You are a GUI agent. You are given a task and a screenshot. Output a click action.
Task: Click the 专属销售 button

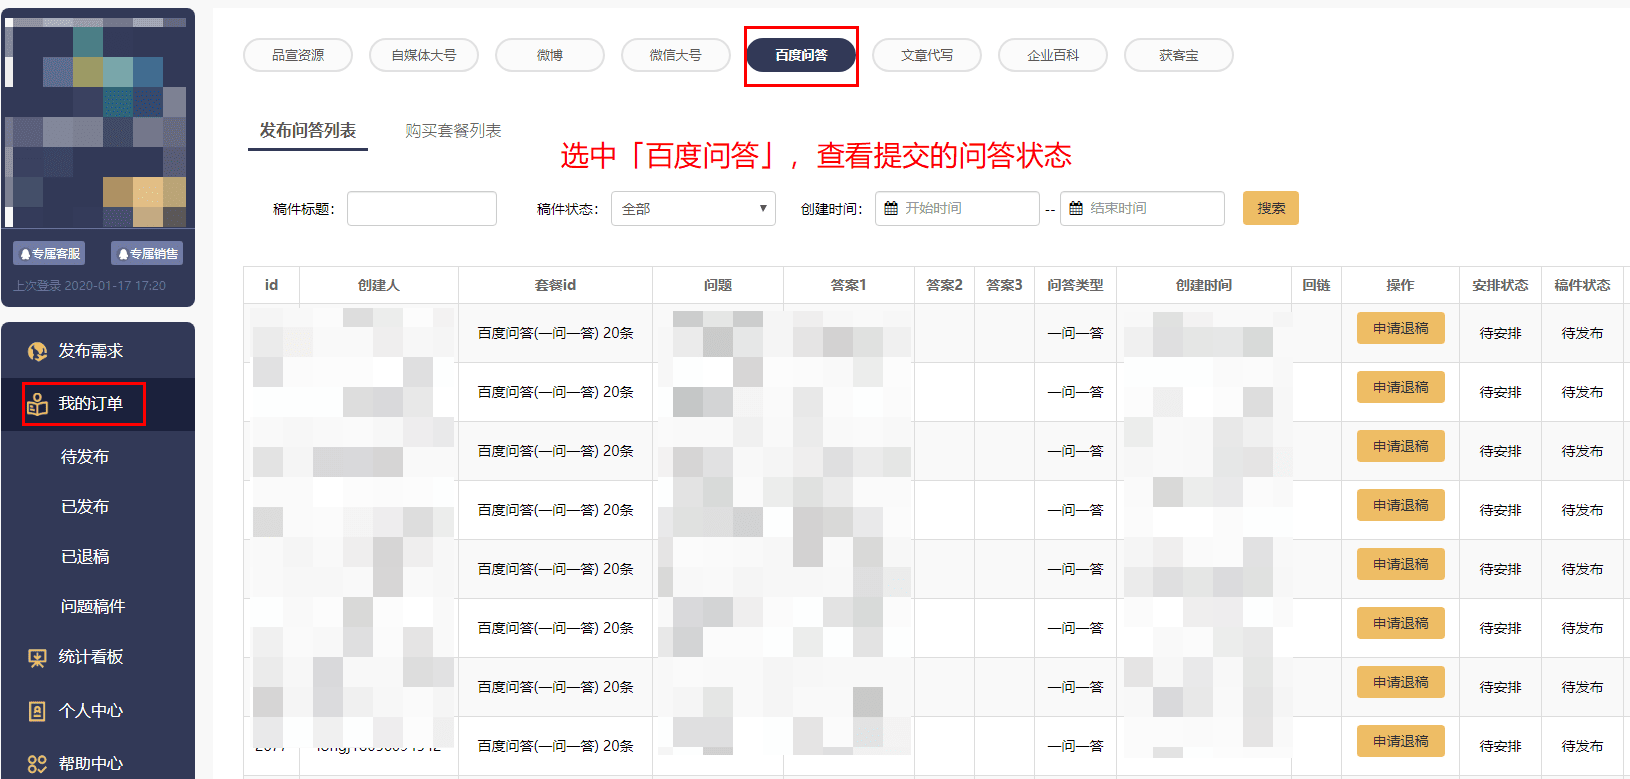pyautogui.click(x=147, y=254)
